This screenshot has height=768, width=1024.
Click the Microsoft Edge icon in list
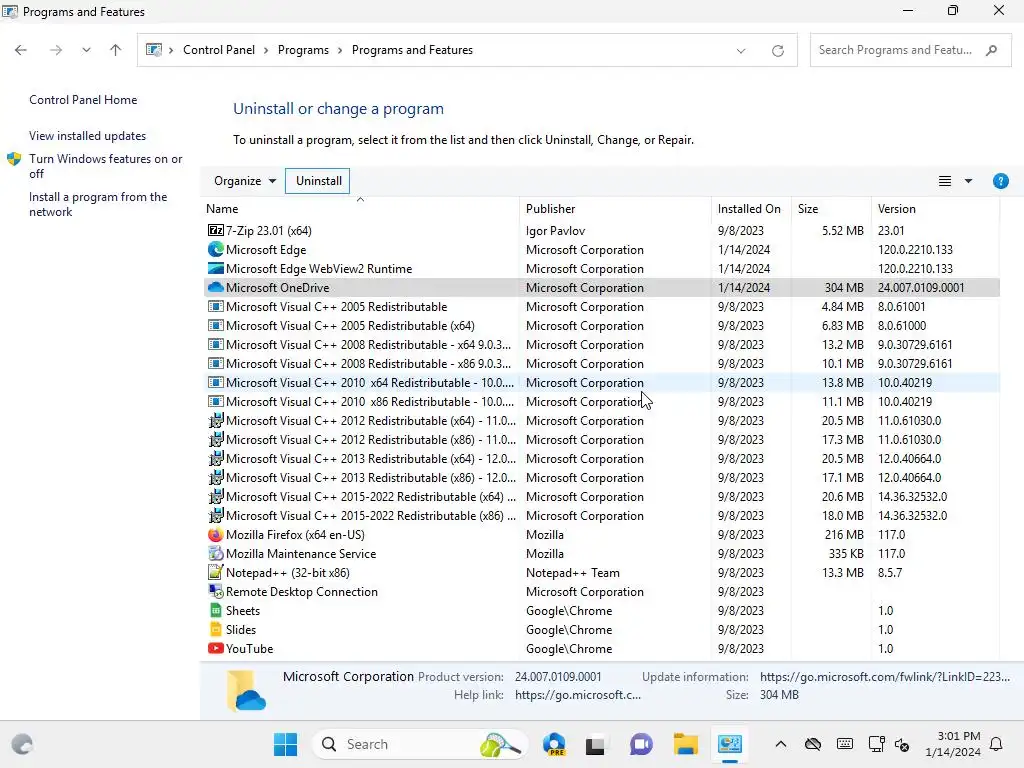click(x=216, y=249)
